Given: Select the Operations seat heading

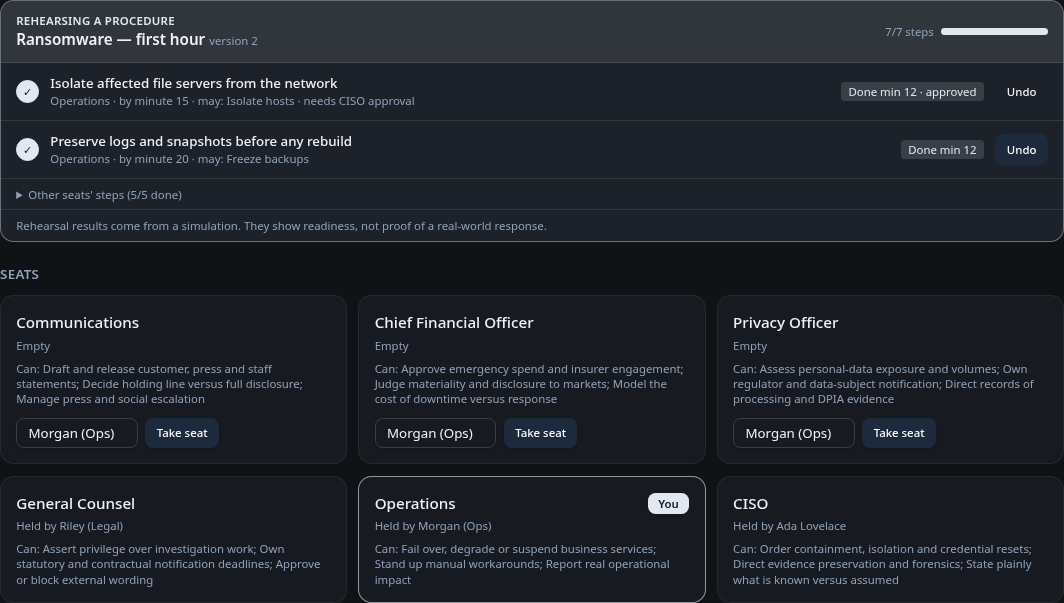Looking at the screenshot, I should 415,504.
